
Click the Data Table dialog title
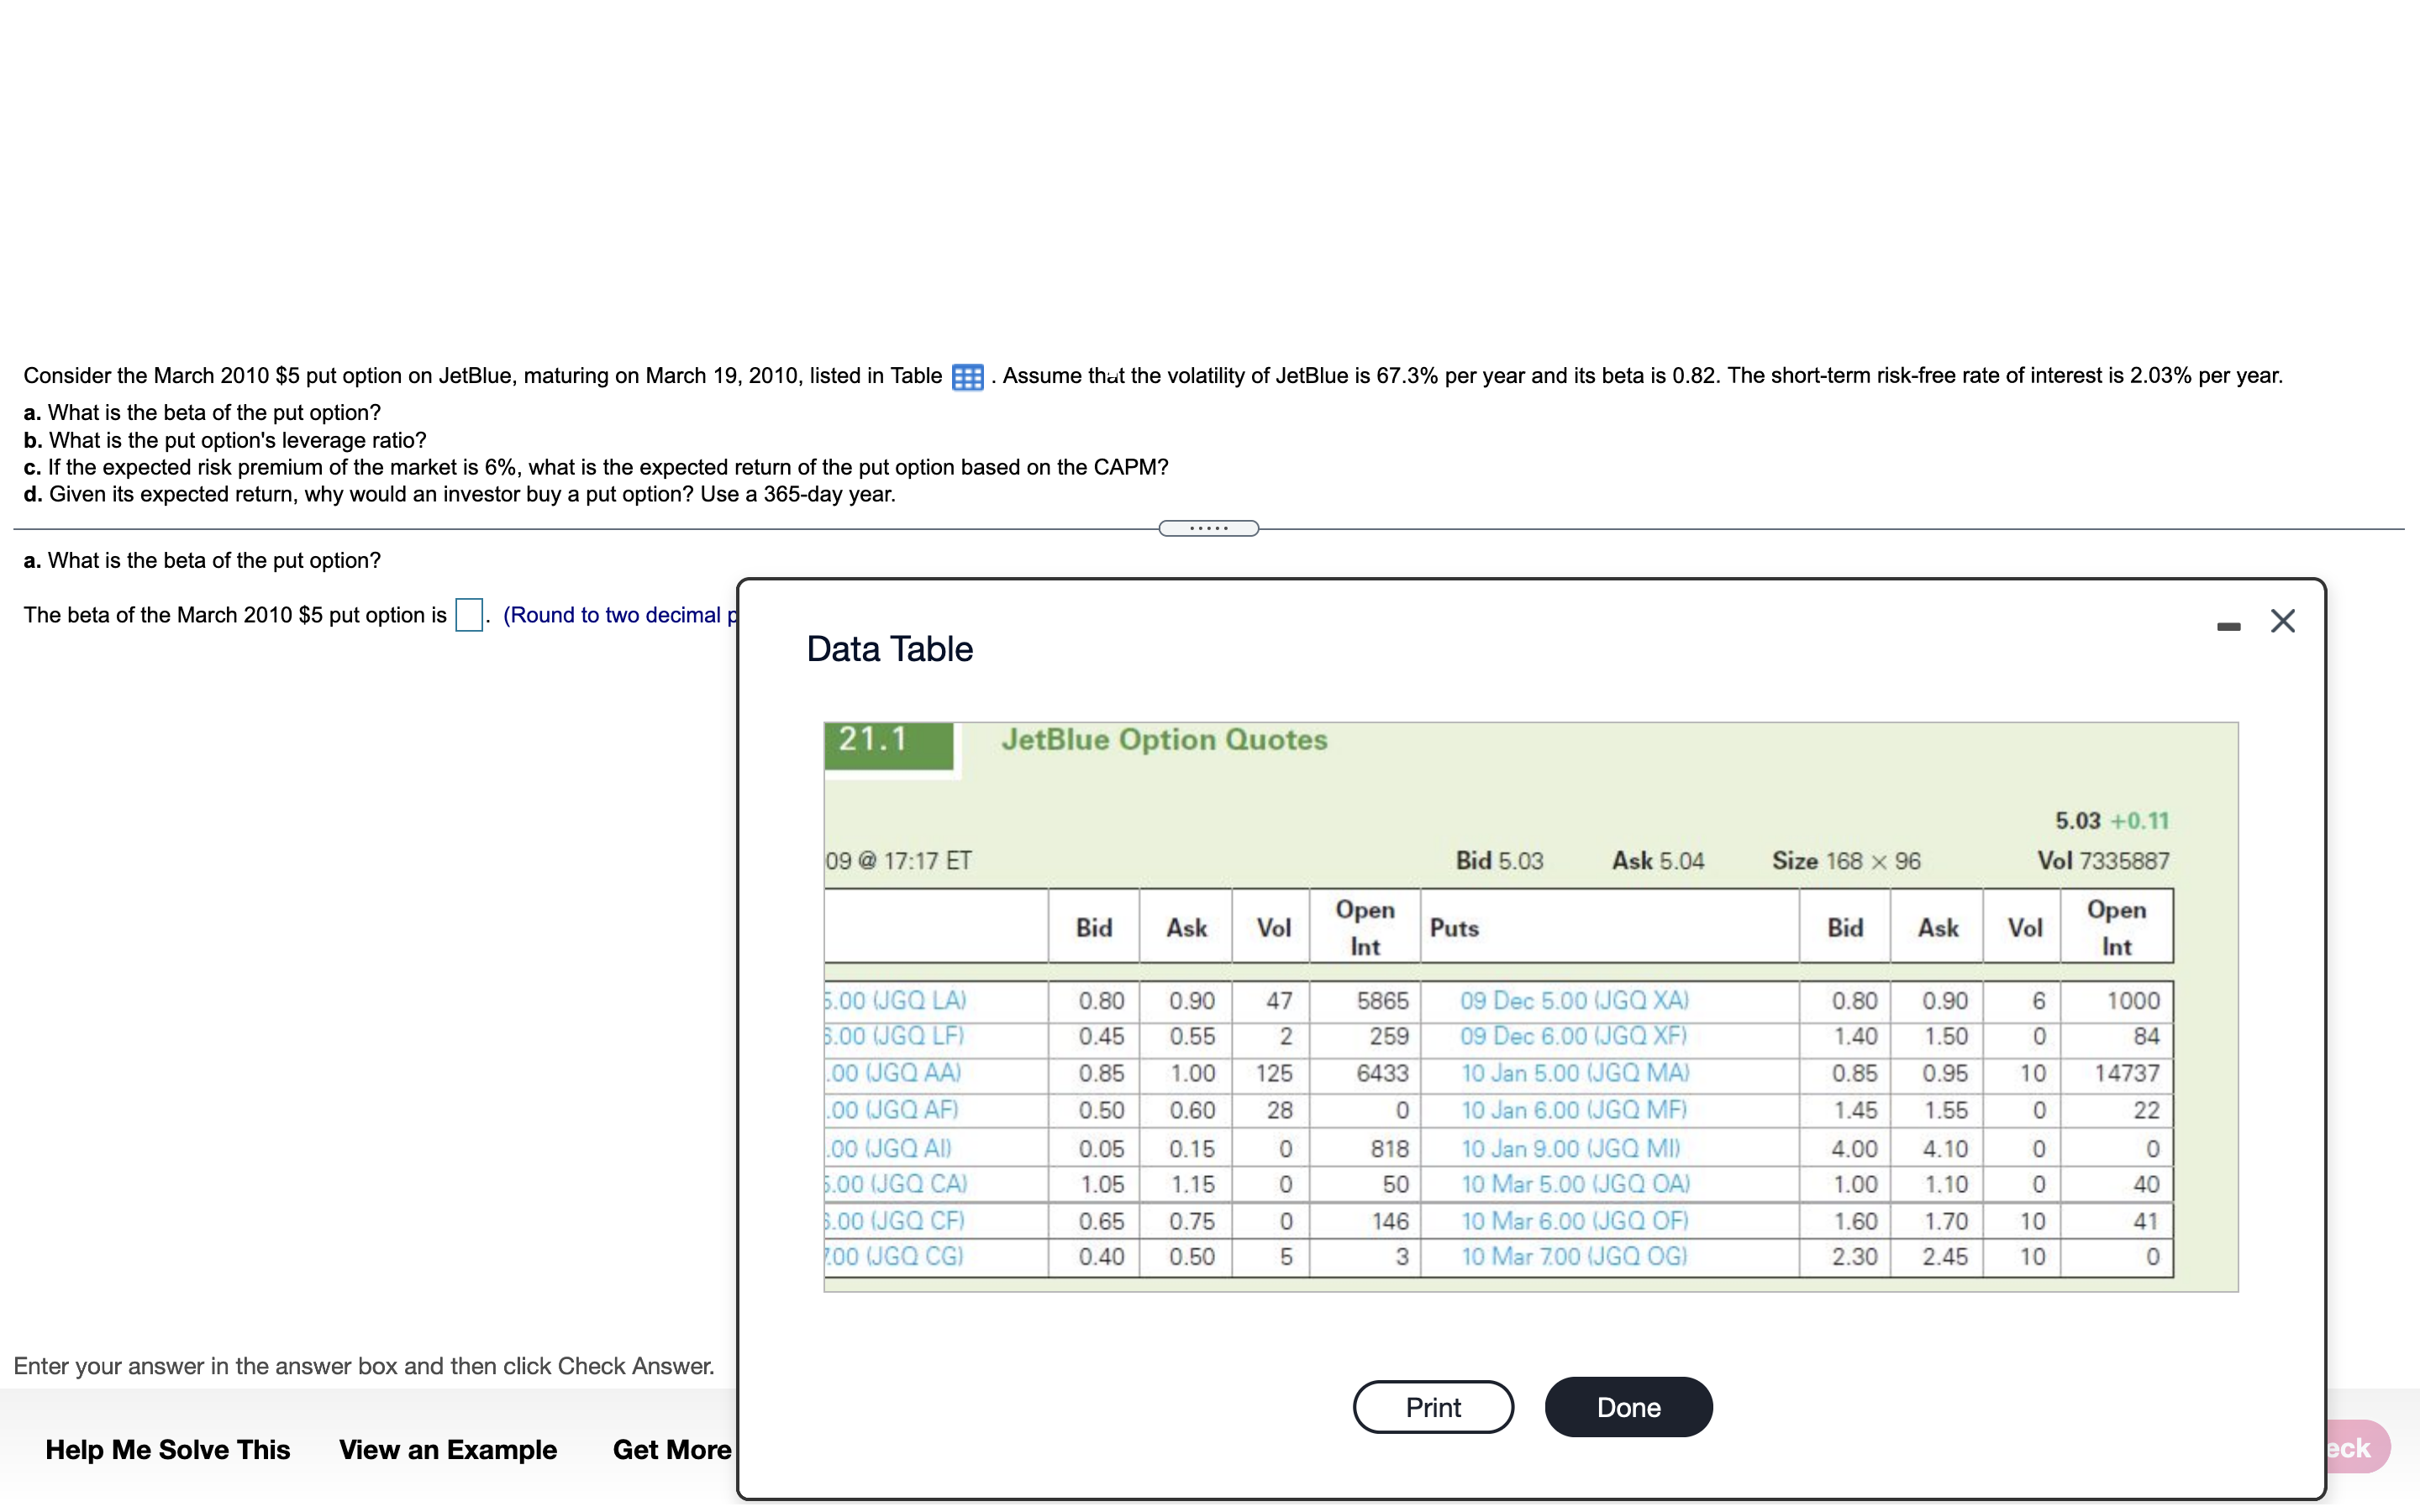click(888, 649)
